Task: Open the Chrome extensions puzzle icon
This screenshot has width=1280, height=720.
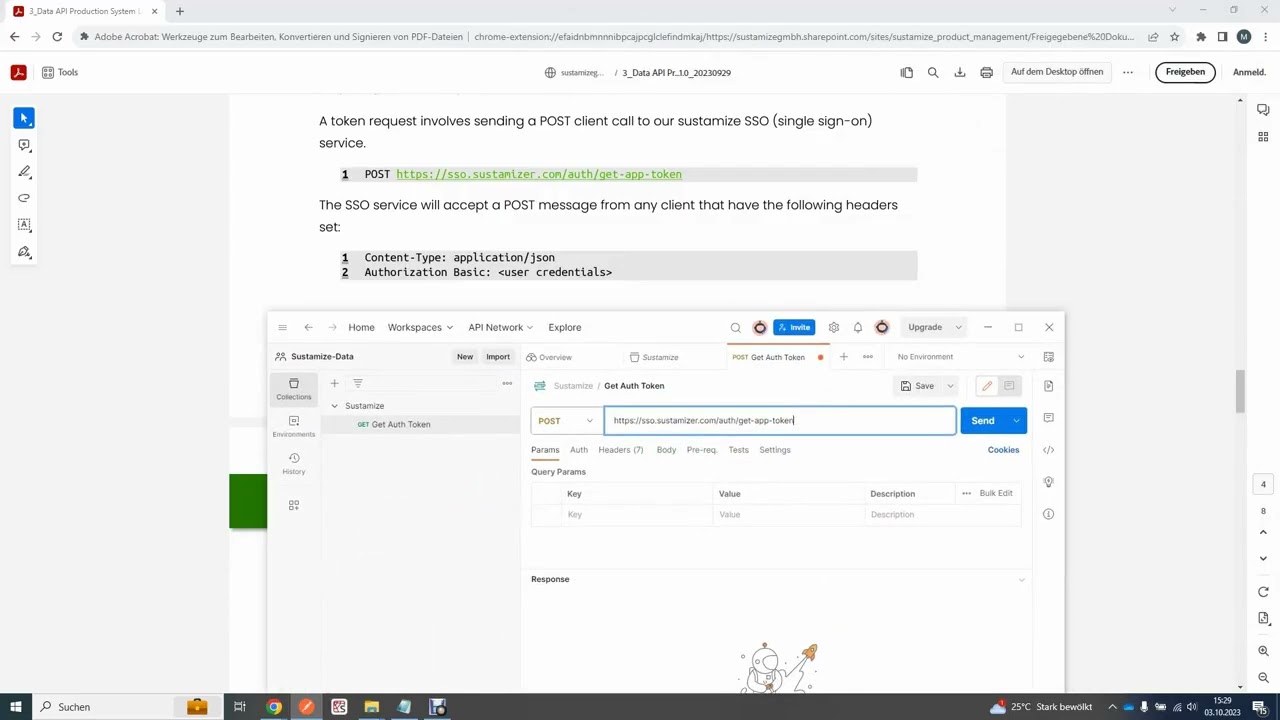Action: [1200, 37]
